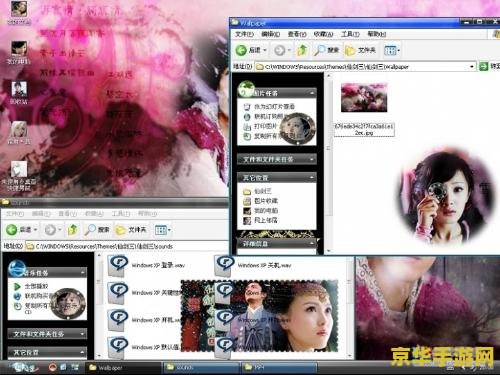The height and width of the screenshot is (375, 500).
Task: Open 查看(V) menu in sounds window
Action: coord(68,213)
